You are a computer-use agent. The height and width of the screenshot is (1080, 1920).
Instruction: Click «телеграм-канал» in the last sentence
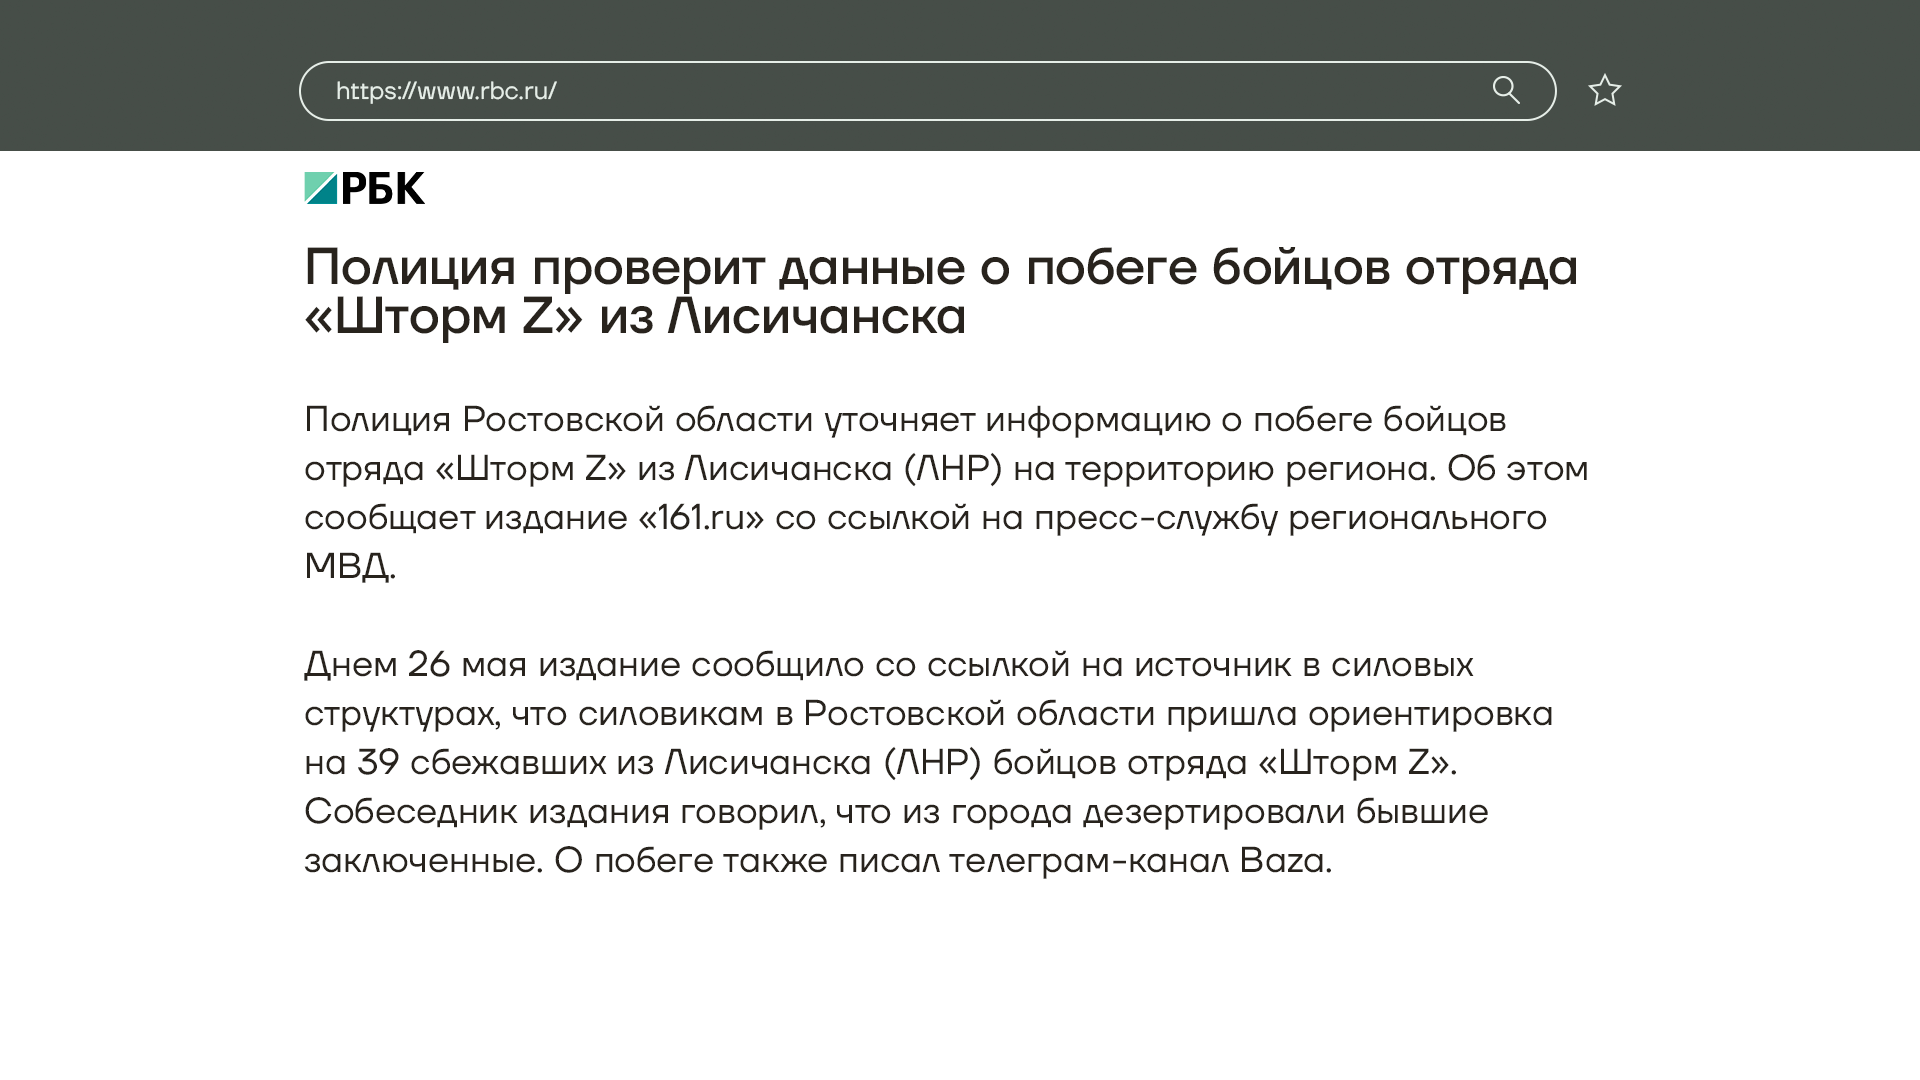pyautogui.click(x=1088, y=861)
